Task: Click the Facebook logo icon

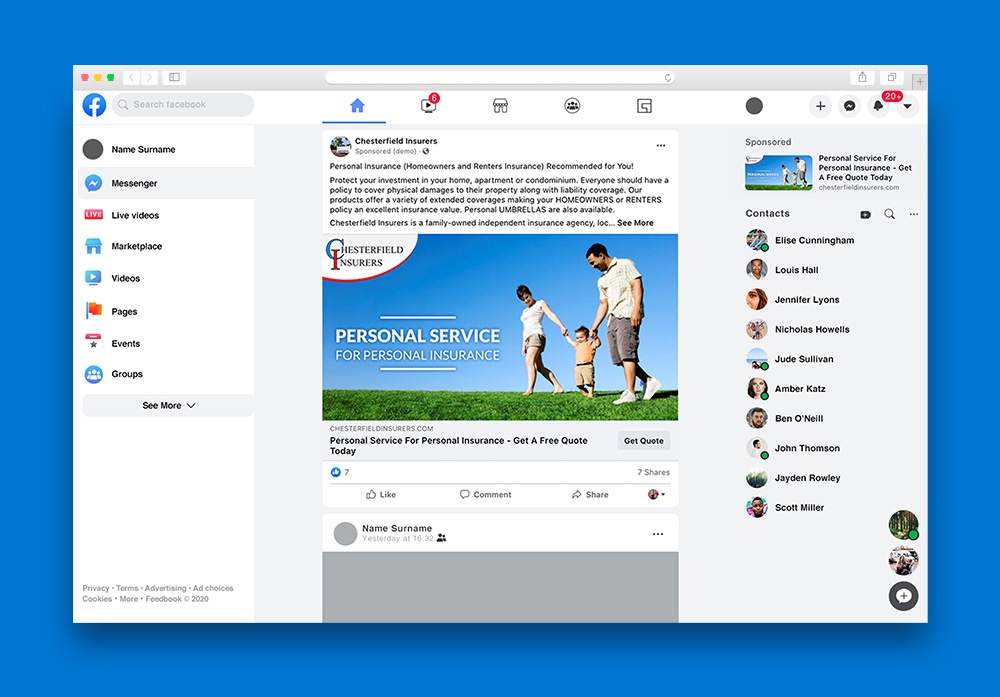Action: point(94,105)
